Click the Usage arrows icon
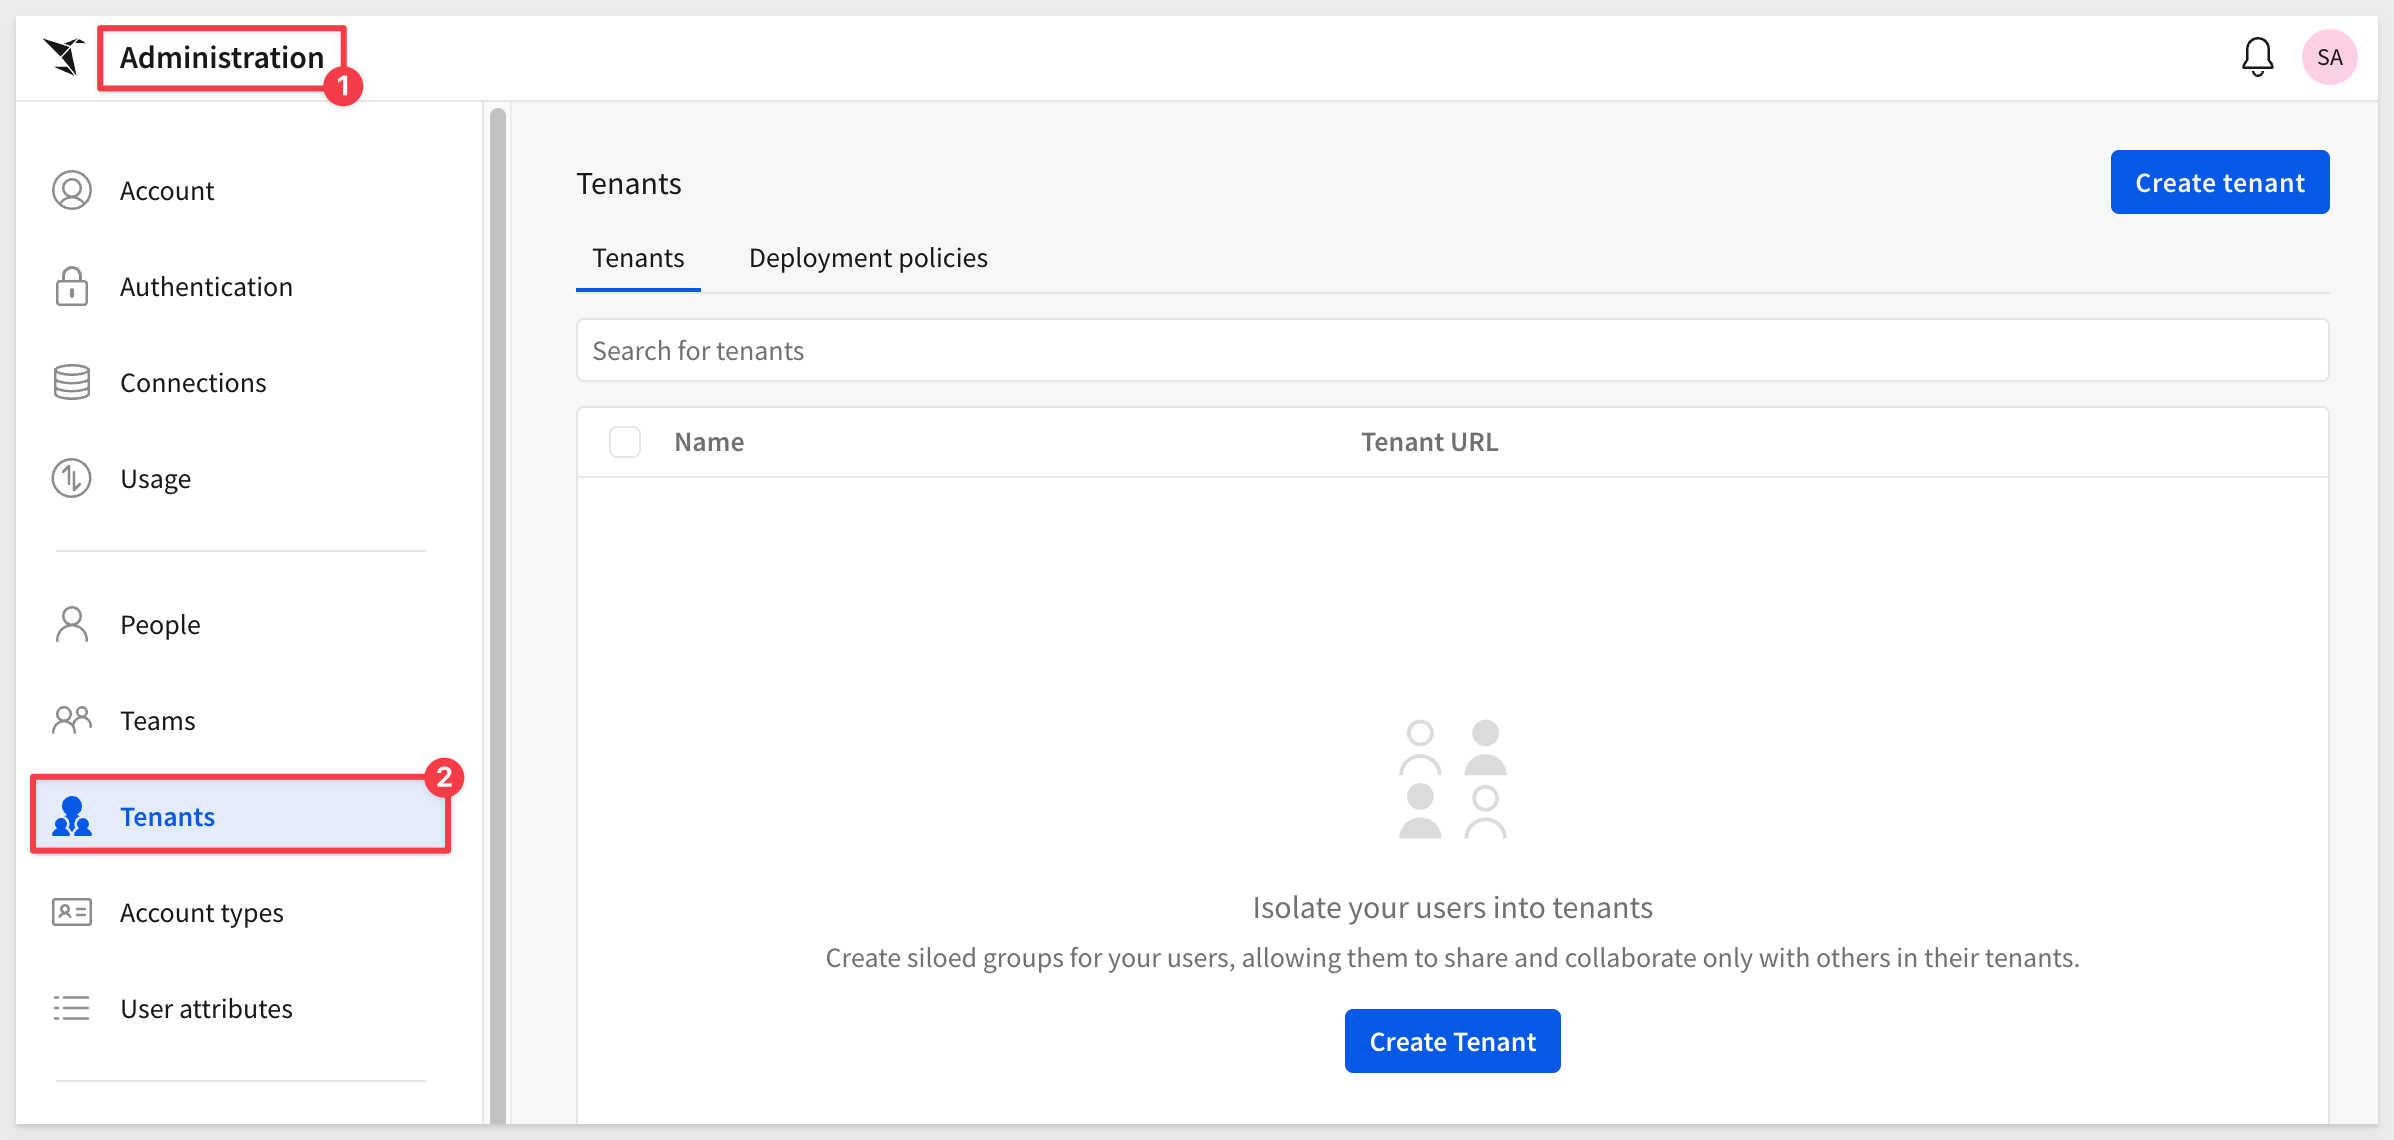This screenshot has height=1140, width=2394. [x=72, y=478]
